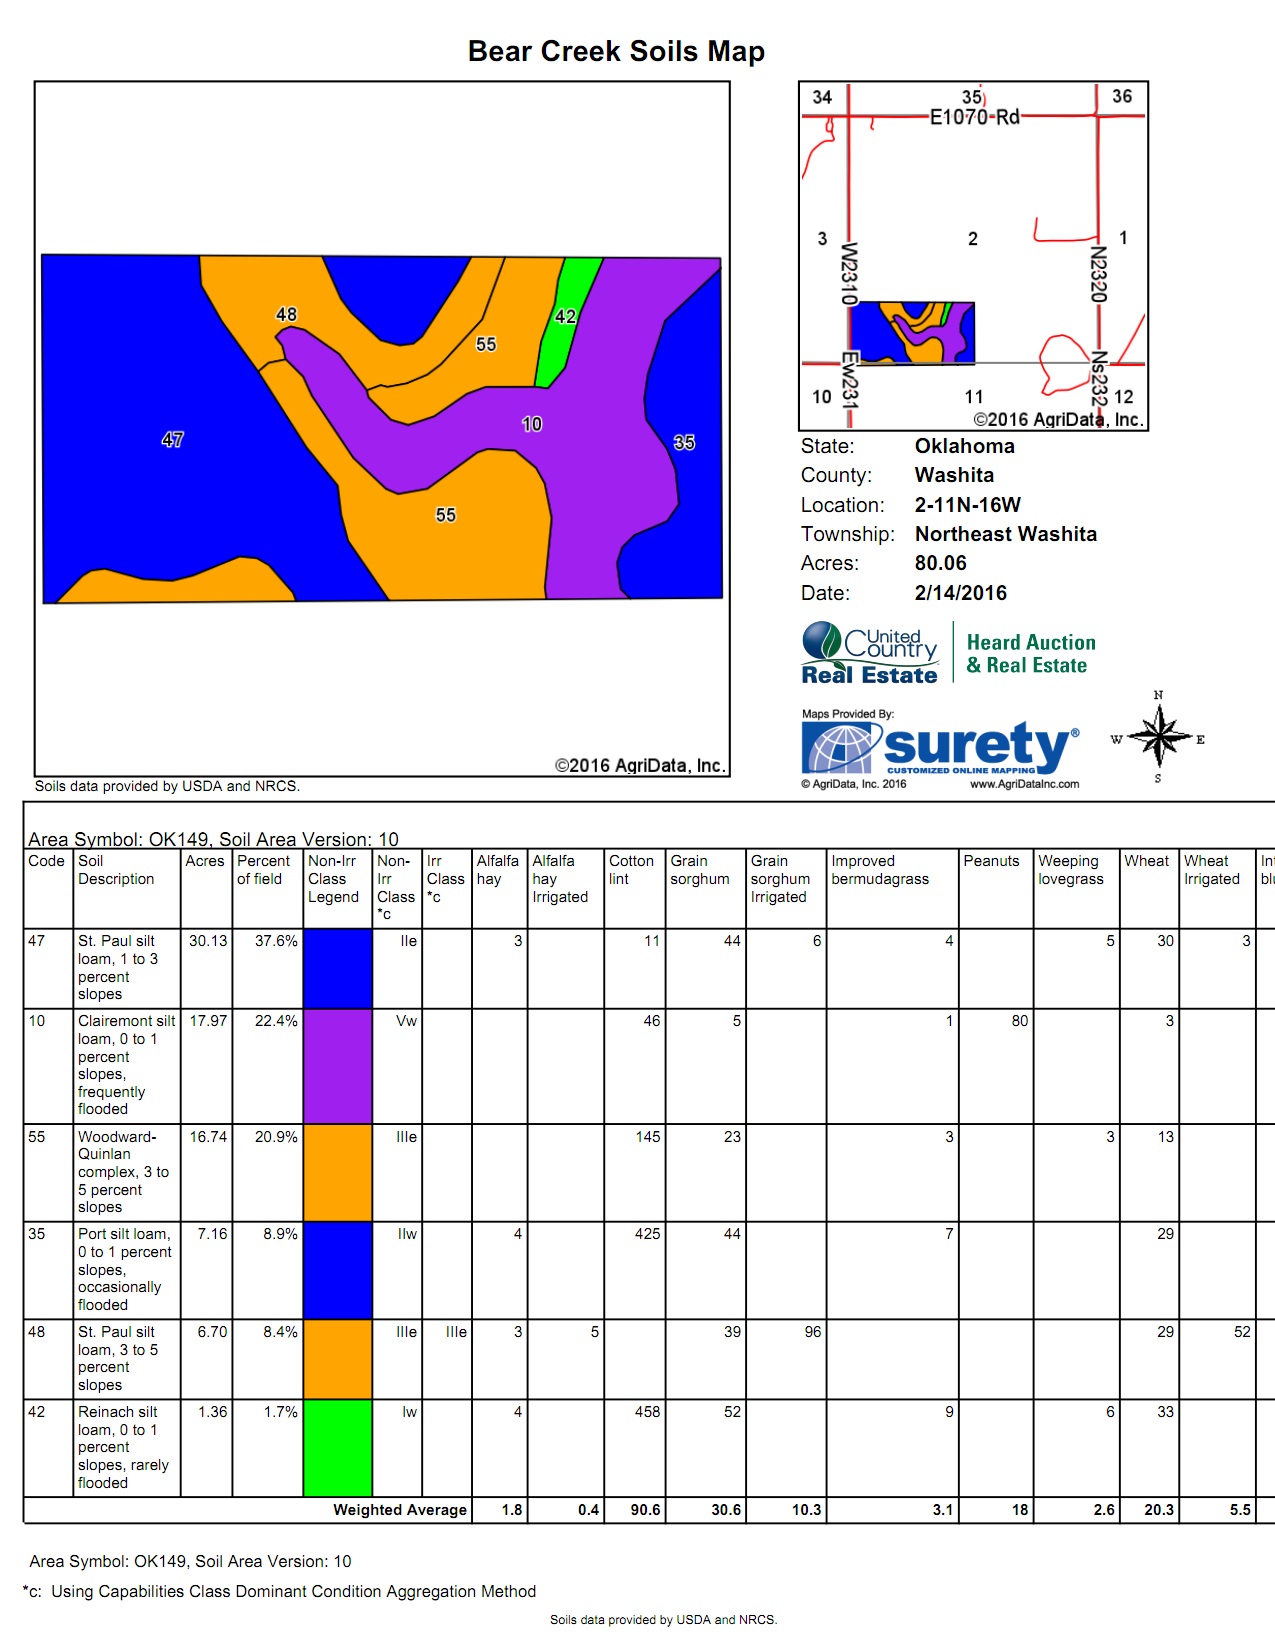Click the orange swatch in the Woodward-Quinlan row

pyautogui.click(x=337, y=1173)
